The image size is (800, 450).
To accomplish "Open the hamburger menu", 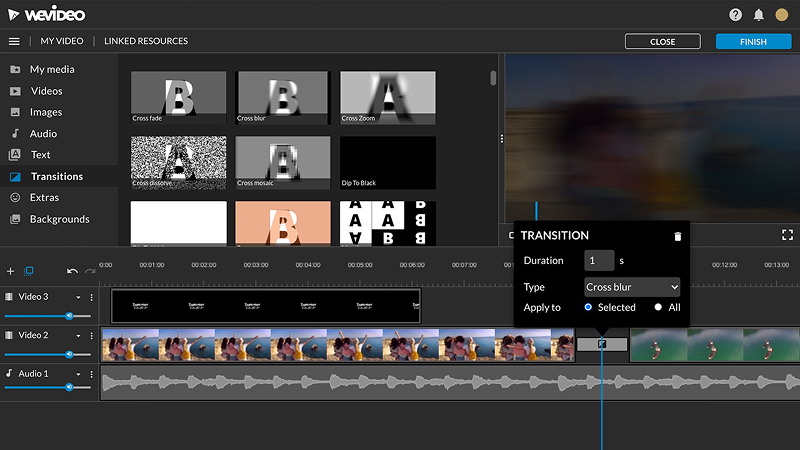I will click(x=14, y=42).
